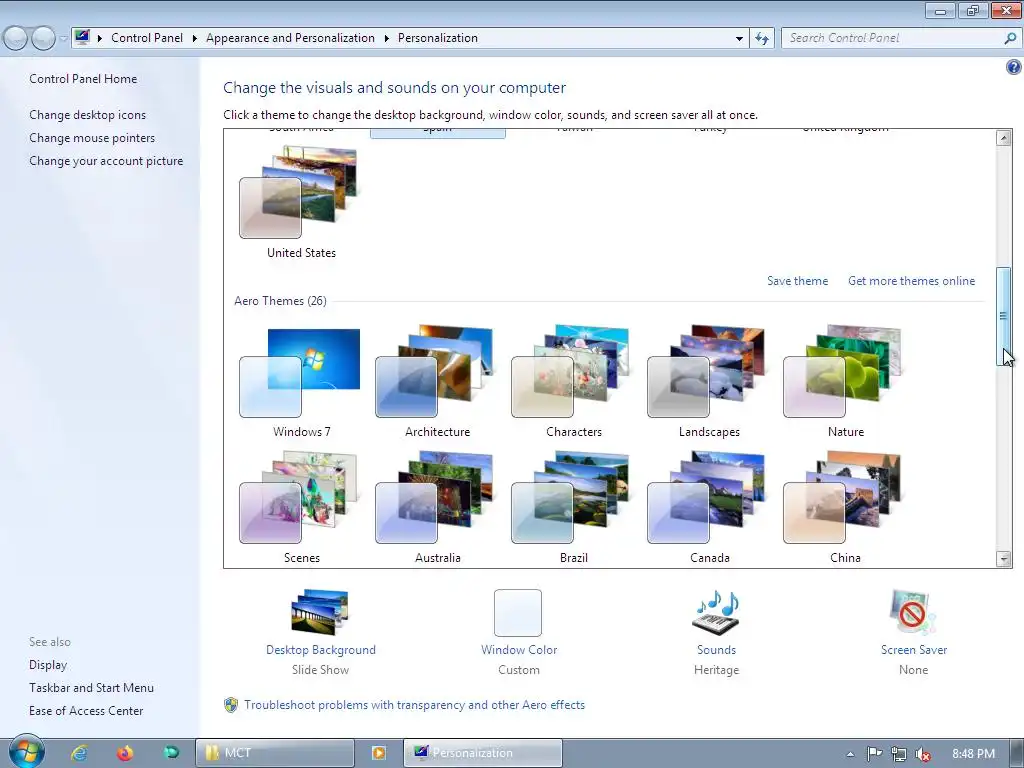Click the muted volume tray icon
Screen dimensions: 1024x768
[922, 754]
